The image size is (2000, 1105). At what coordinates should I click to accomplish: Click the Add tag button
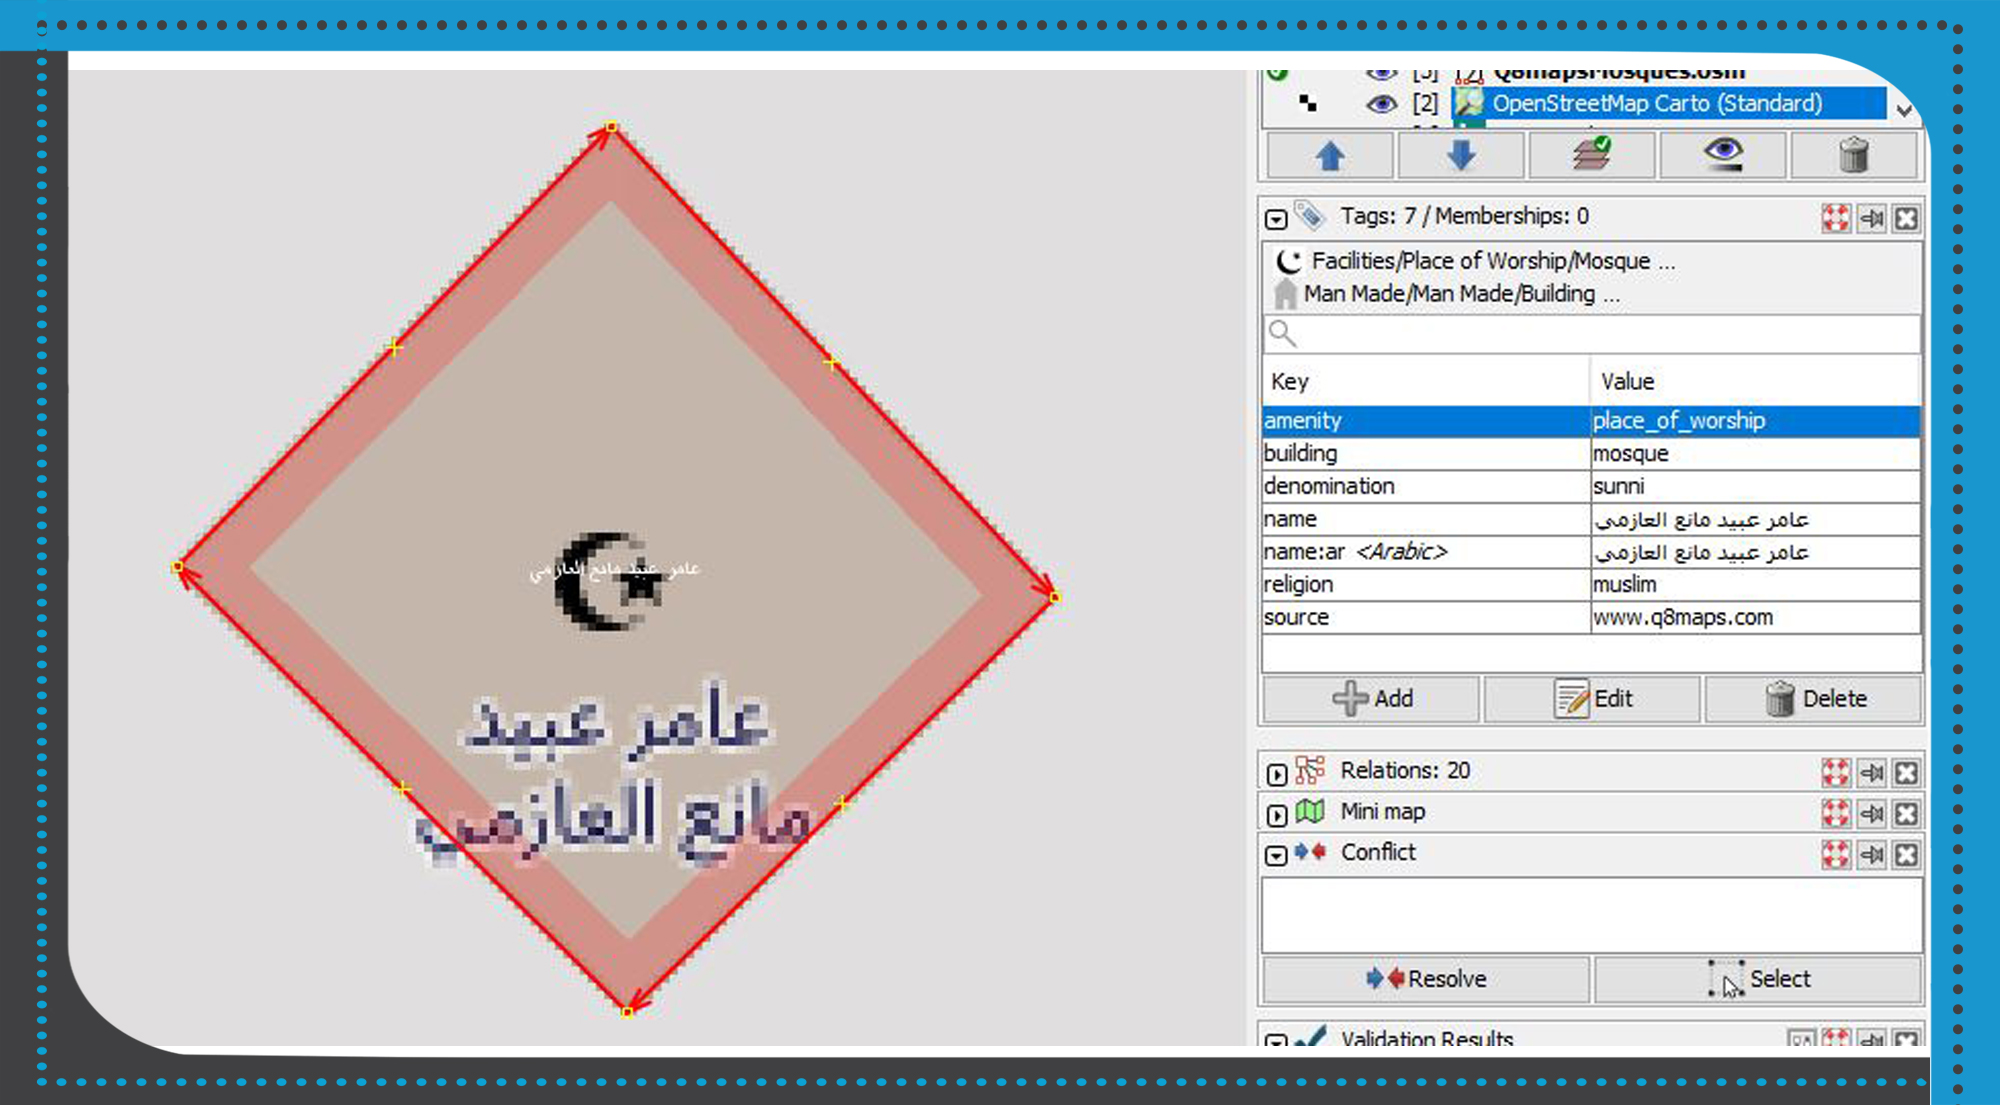(1371, 699)
